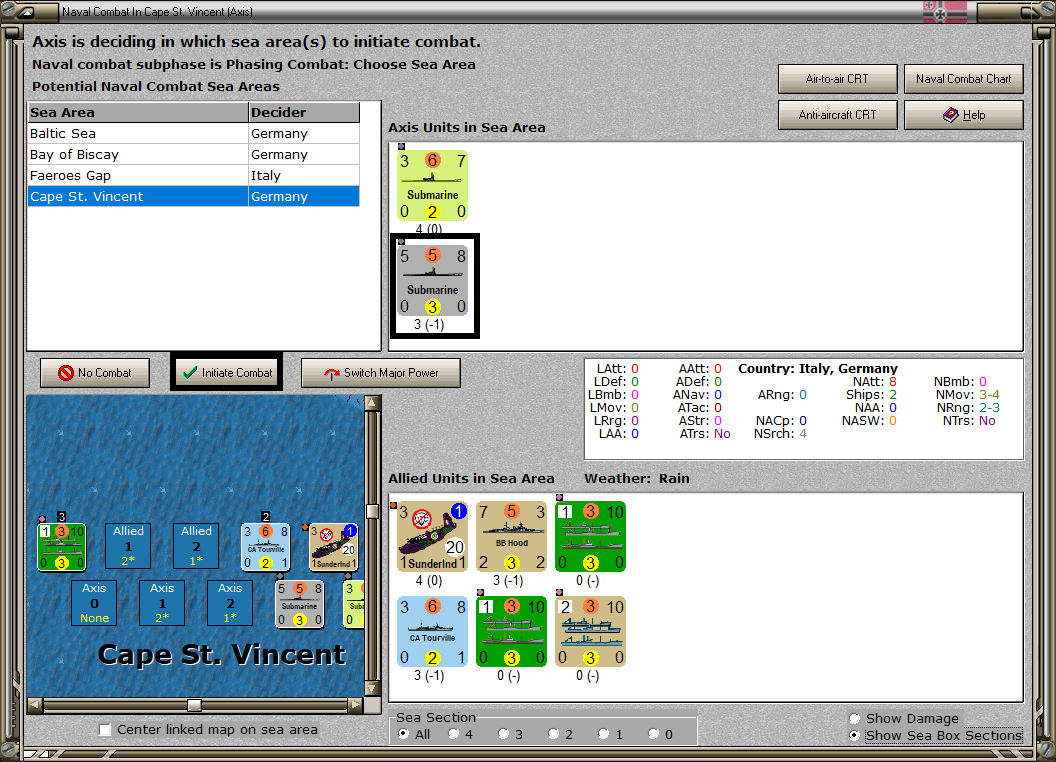
Task: Open Help
Action: tap(963, 115)
